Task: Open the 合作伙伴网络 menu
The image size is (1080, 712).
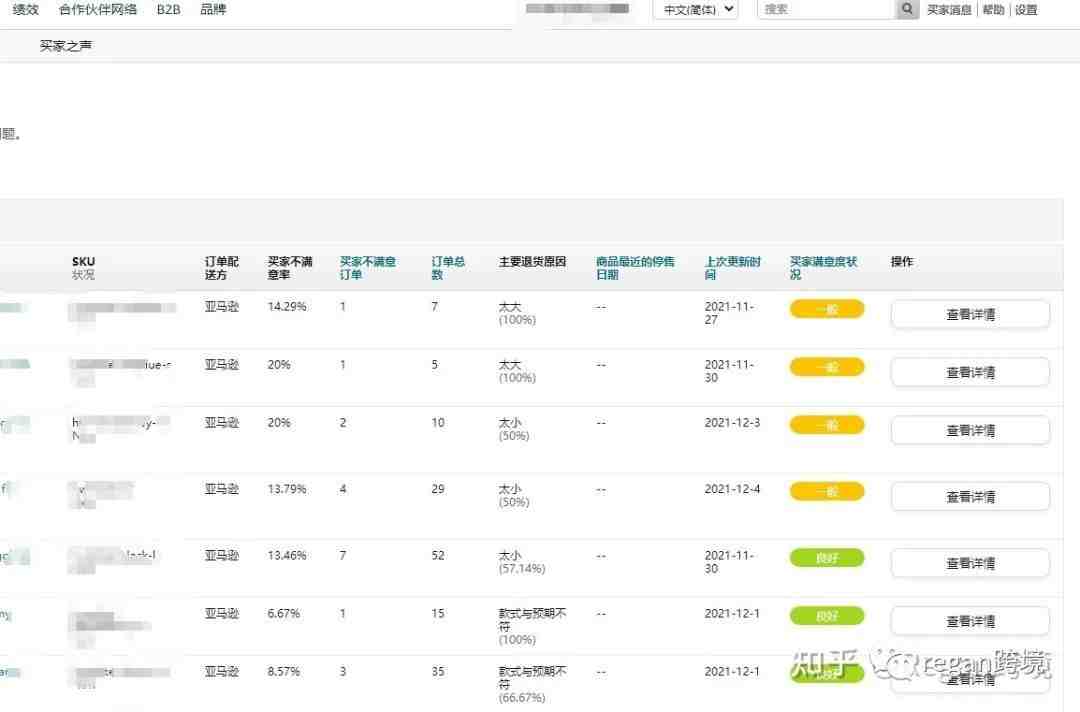Action: (x=98, y=10)
